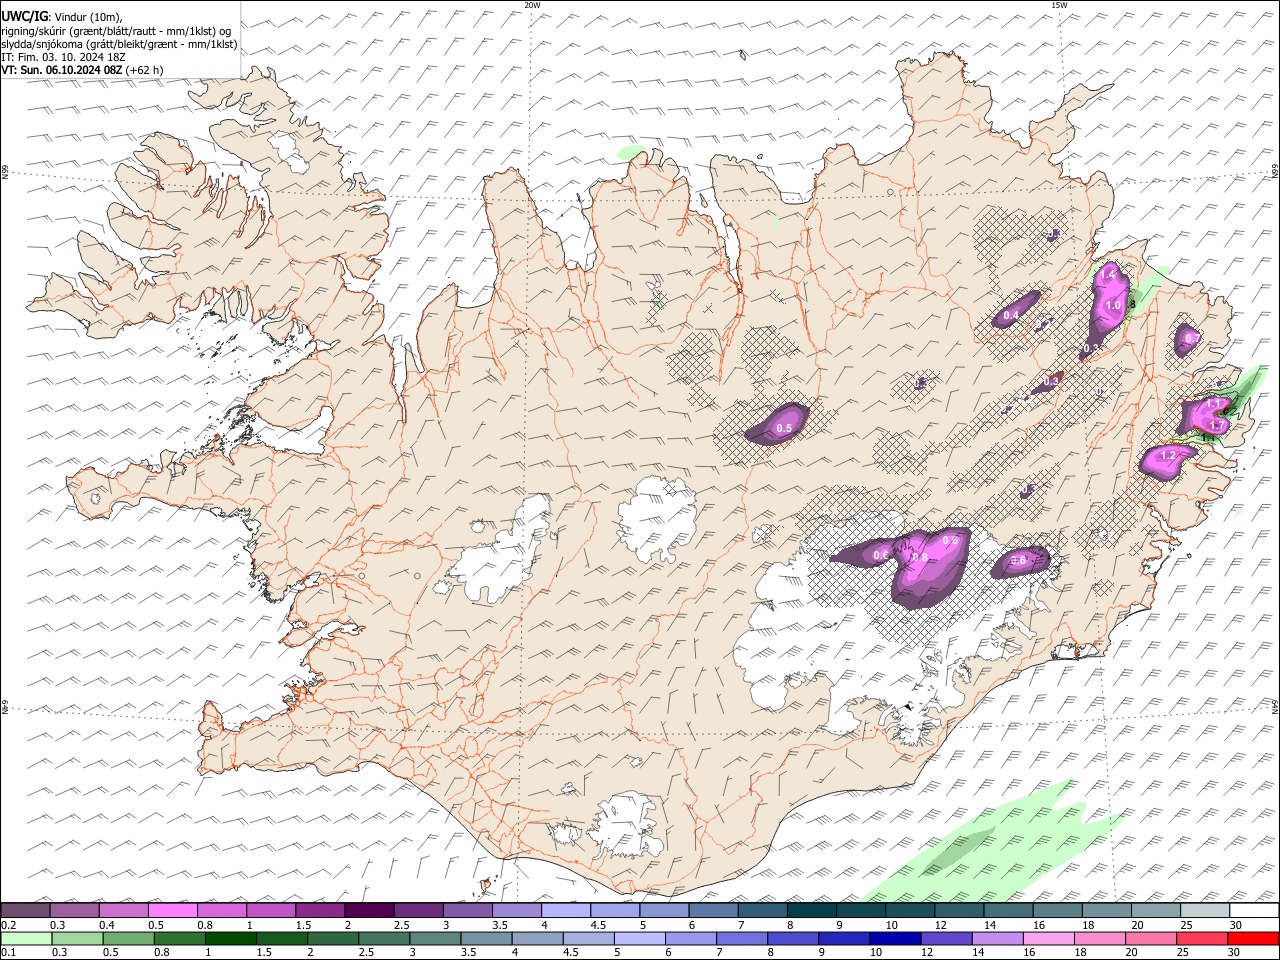Select the violet 3 swatch in purple scale
This screenshot has width=1280, height=960.
pos(467,910)
